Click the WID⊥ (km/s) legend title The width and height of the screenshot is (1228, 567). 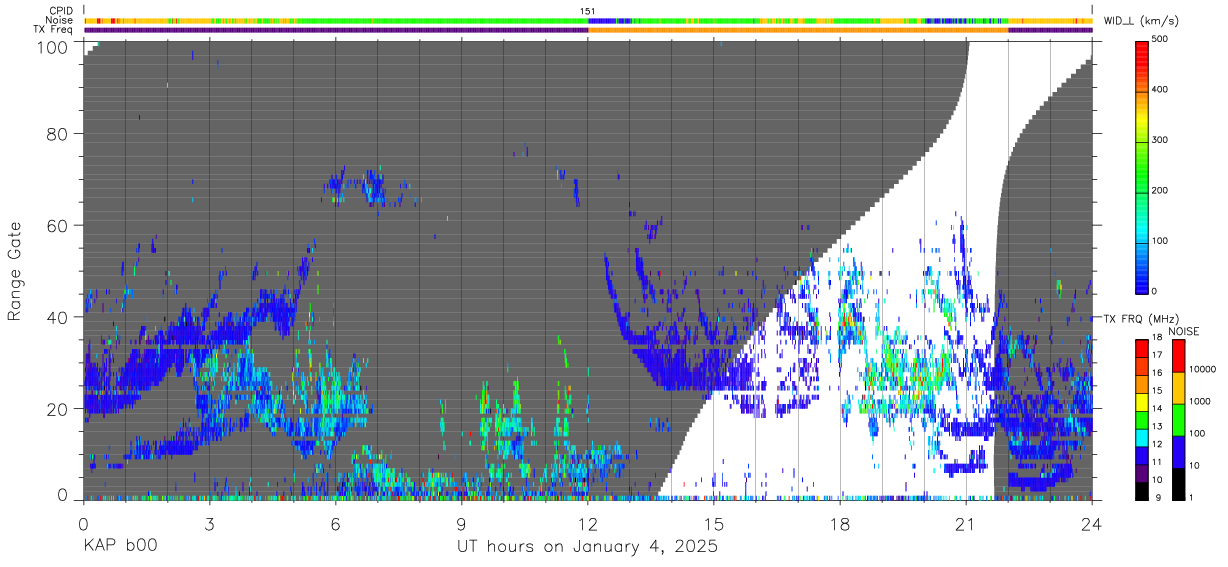1143,21
